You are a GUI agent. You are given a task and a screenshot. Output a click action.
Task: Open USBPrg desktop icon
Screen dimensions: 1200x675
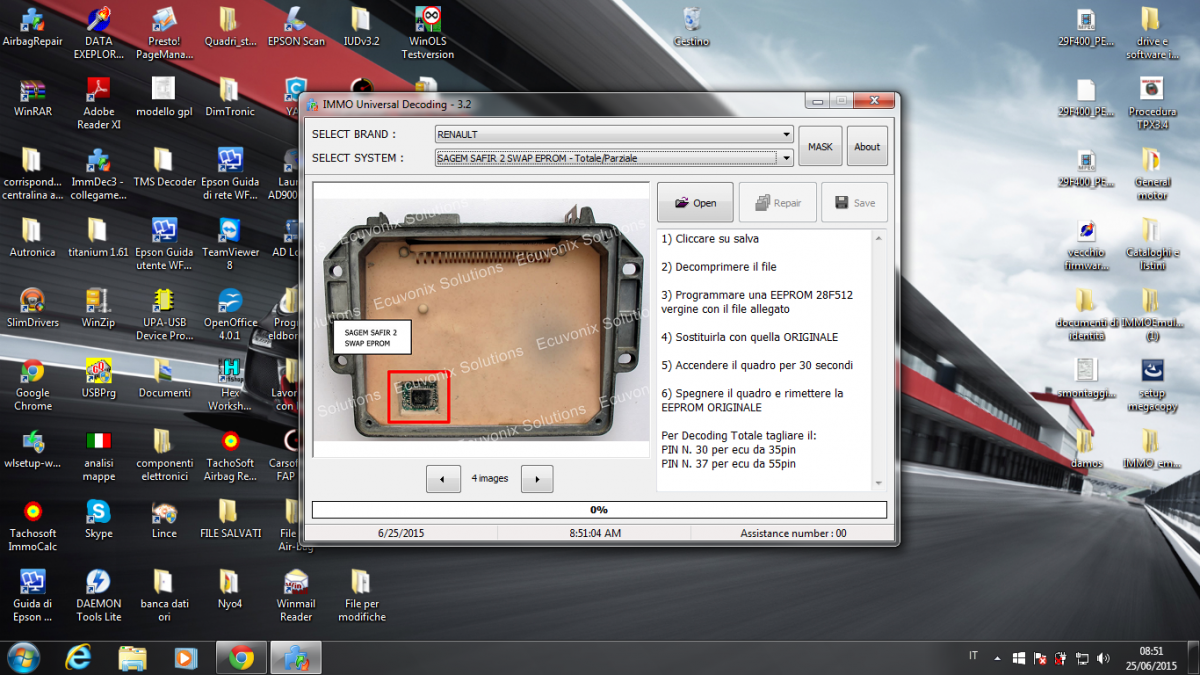coord(98,378)
